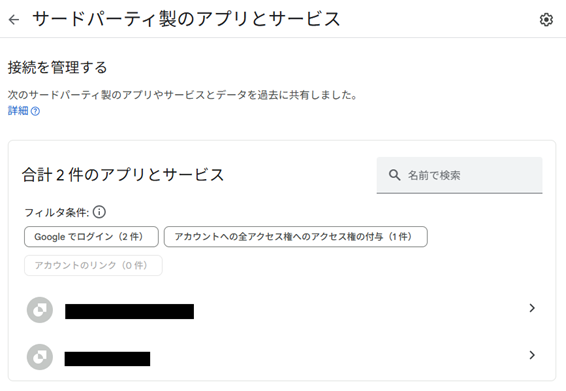Click the 合計 2 件のアプリとサービス heading
566x391 pixels.
pos(123,175)
